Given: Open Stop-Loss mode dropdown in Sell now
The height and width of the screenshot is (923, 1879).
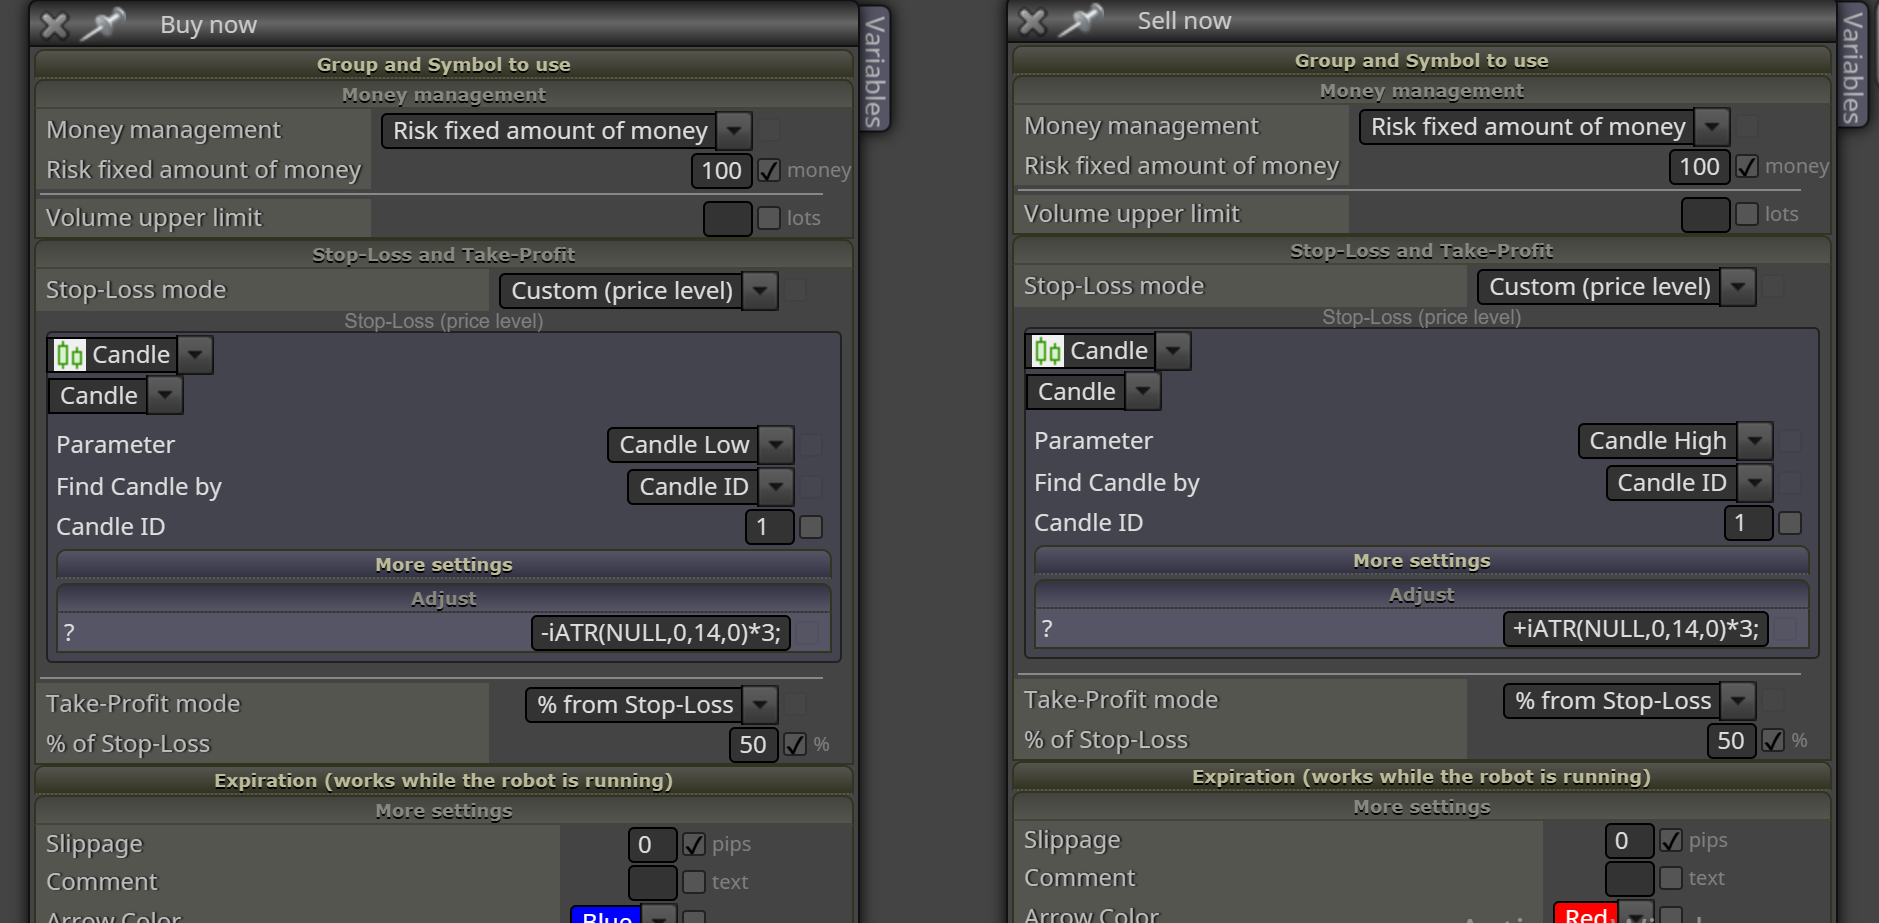Looking at the screenshot, I should [1739, 287].
